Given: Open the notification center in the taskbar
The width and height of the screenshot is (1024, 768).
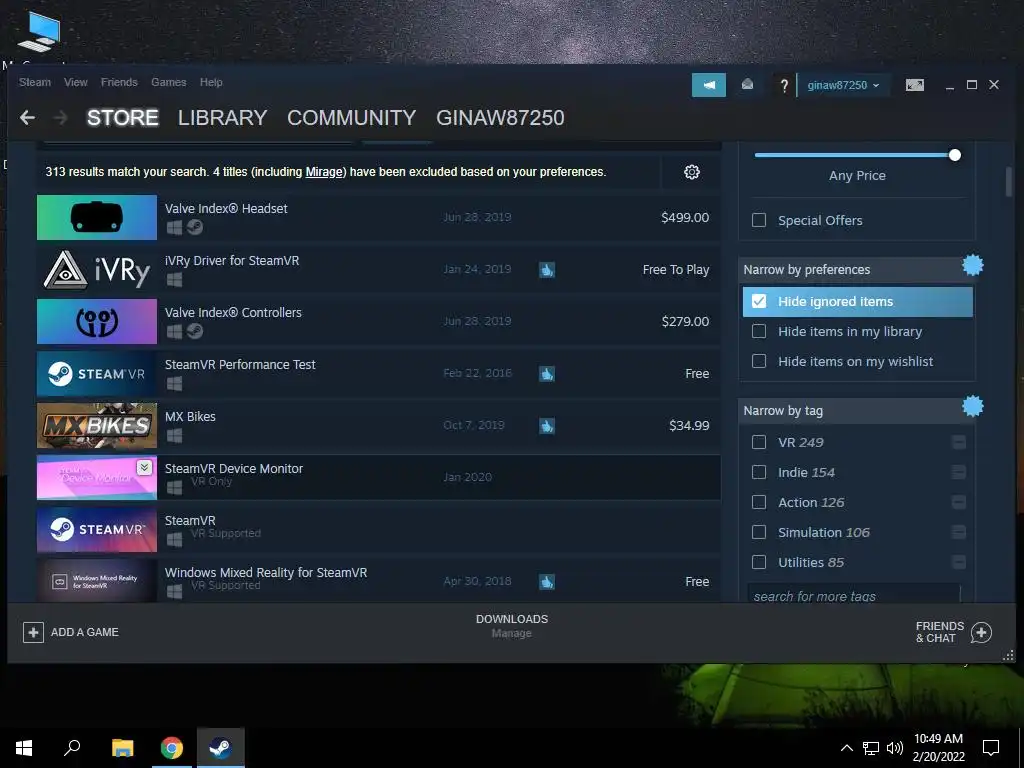Looking at the screenshot, I should 991,748.
